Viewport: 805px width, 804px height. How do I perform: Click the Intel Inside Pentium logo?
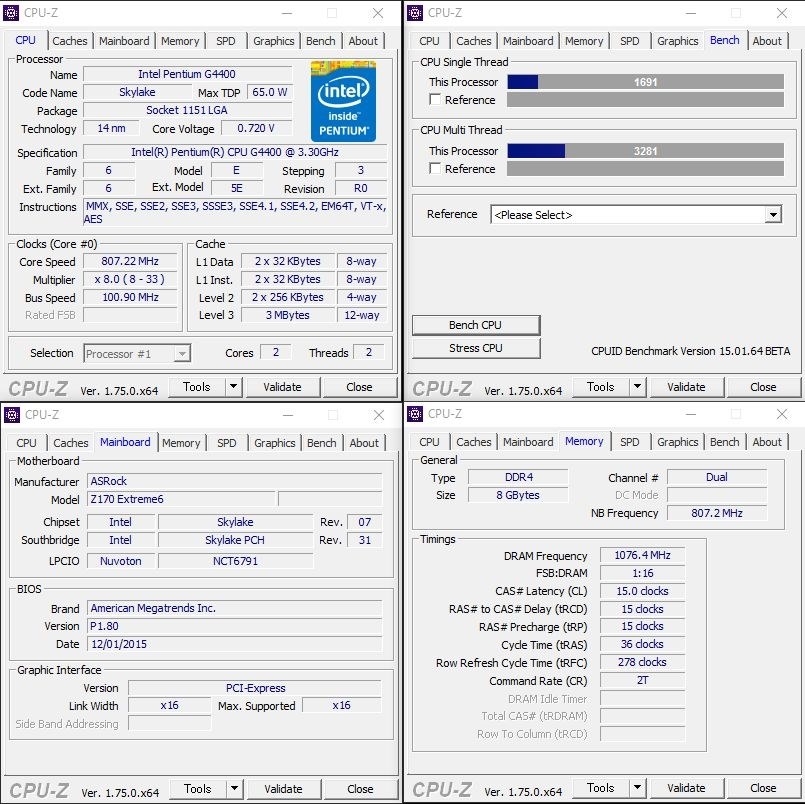(343, 101)
